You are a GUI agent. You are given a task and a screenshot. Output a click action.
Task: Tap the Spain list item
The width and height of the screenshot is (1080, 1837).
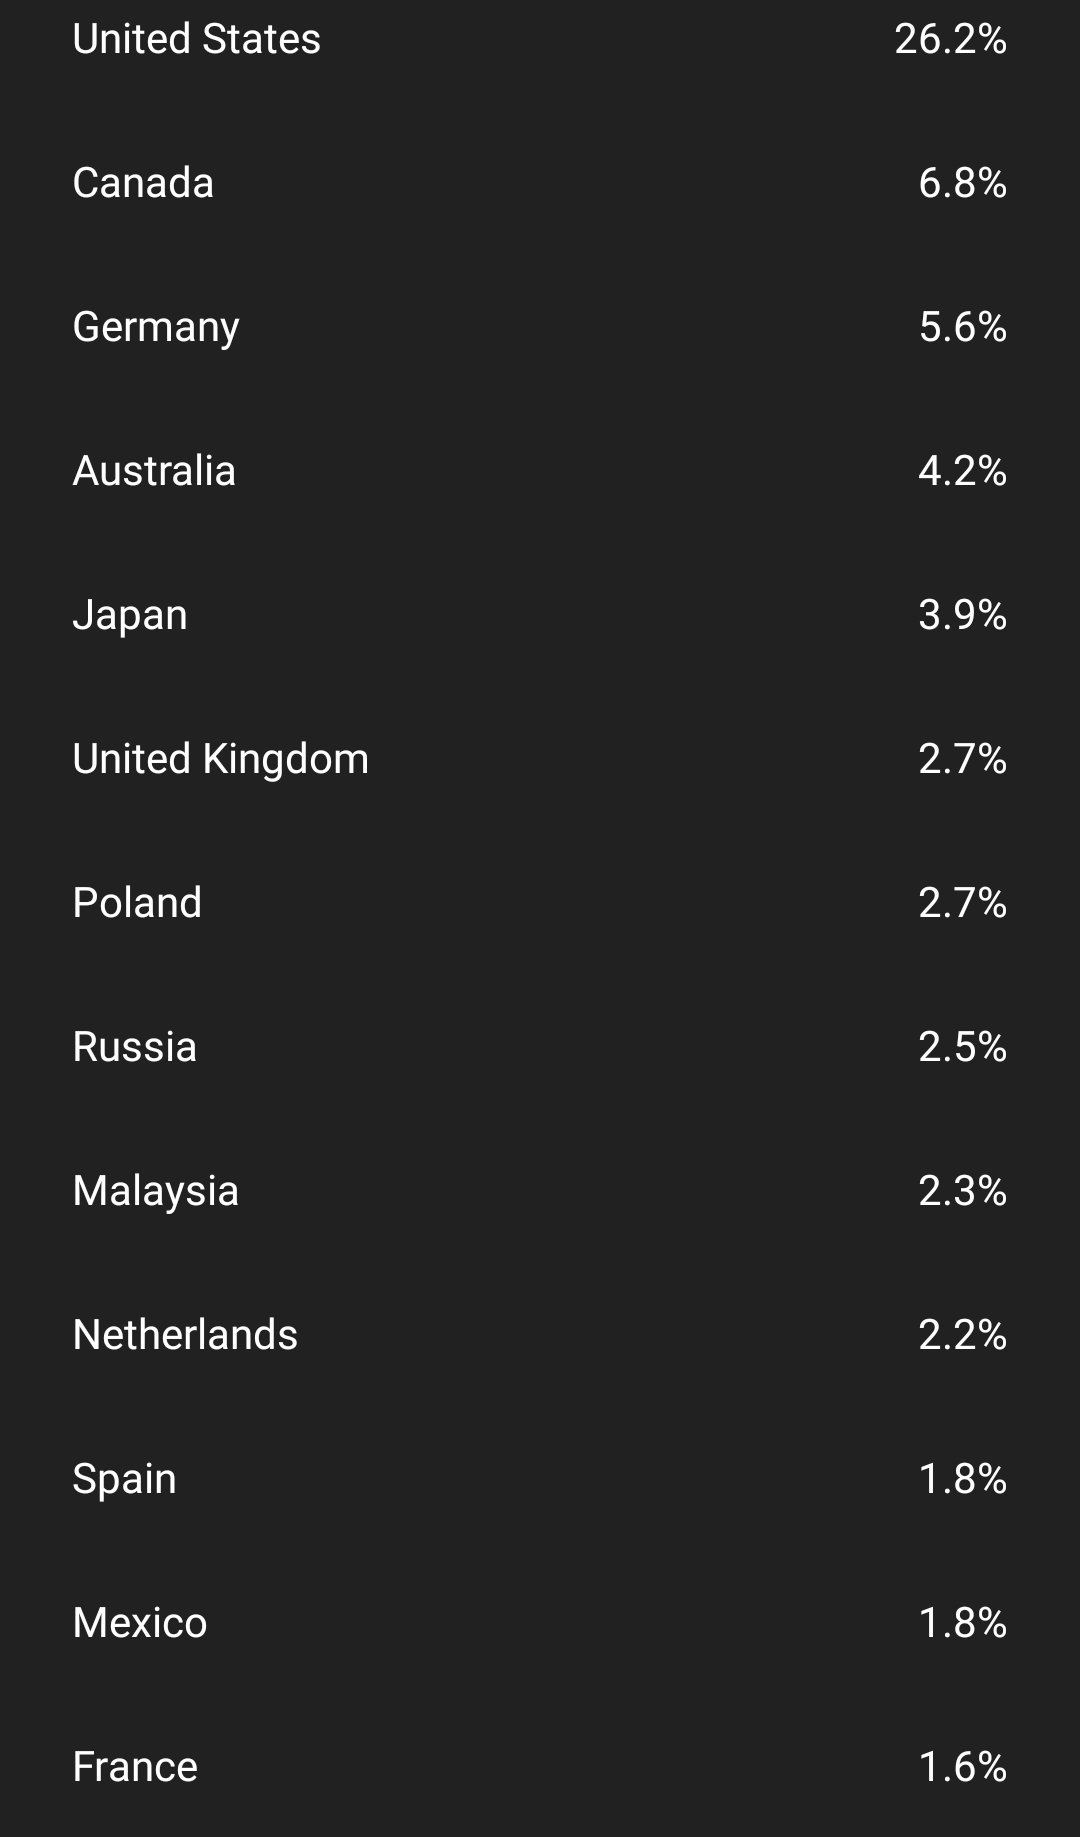[x=125, y=1480]
